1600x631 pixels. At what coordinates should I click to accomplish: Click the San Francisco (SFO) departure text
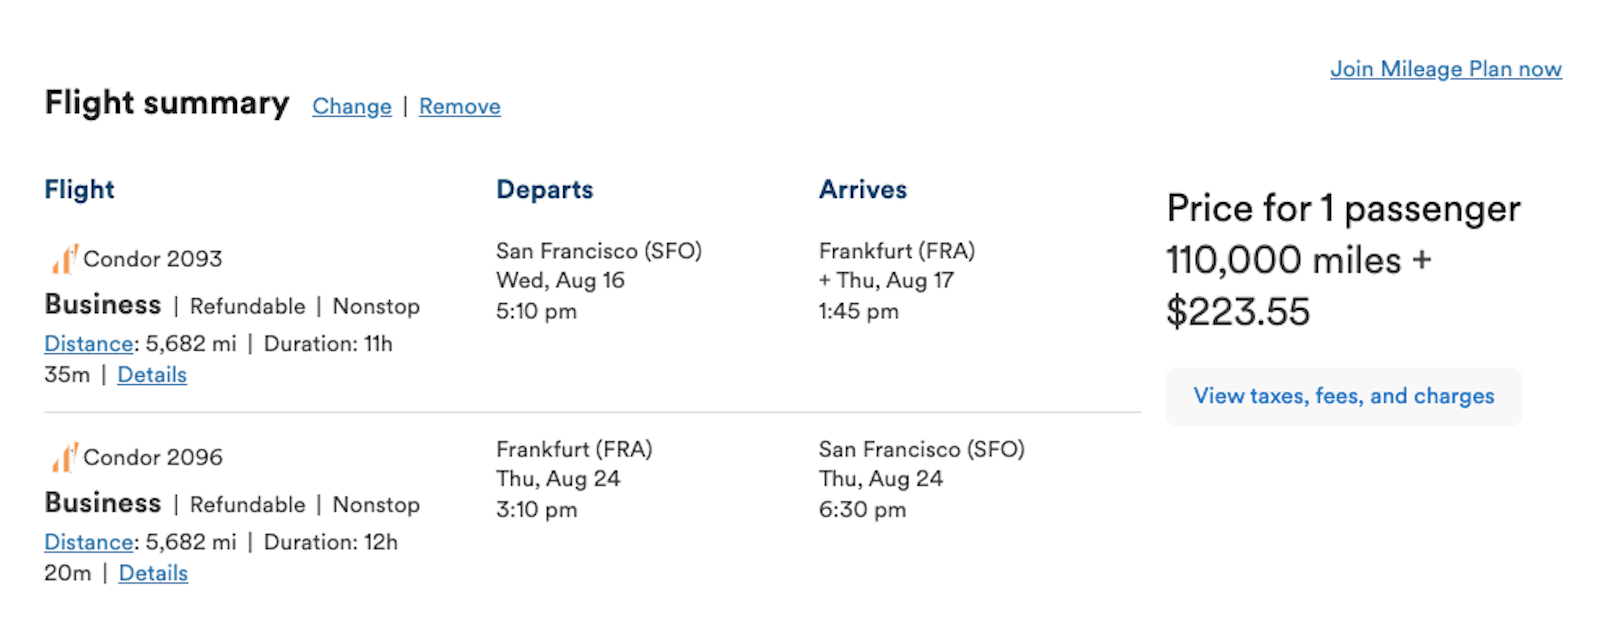(599, 251)
